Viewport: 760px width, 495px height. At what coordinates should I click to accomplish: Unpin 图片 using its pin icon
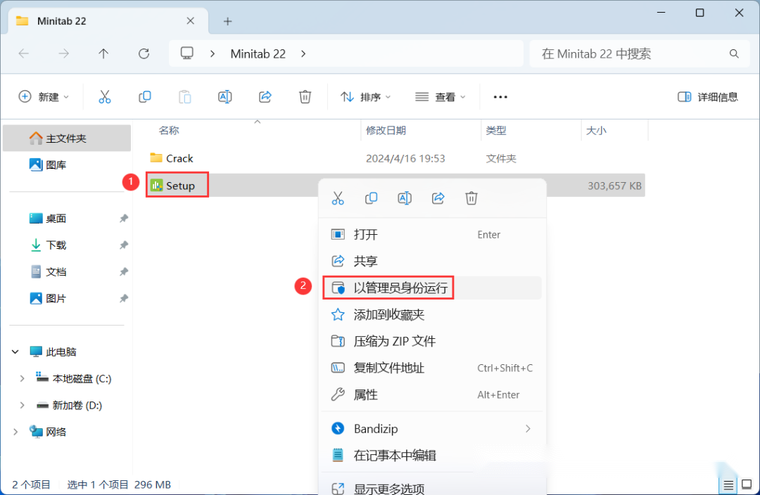(x=124, y=299)
